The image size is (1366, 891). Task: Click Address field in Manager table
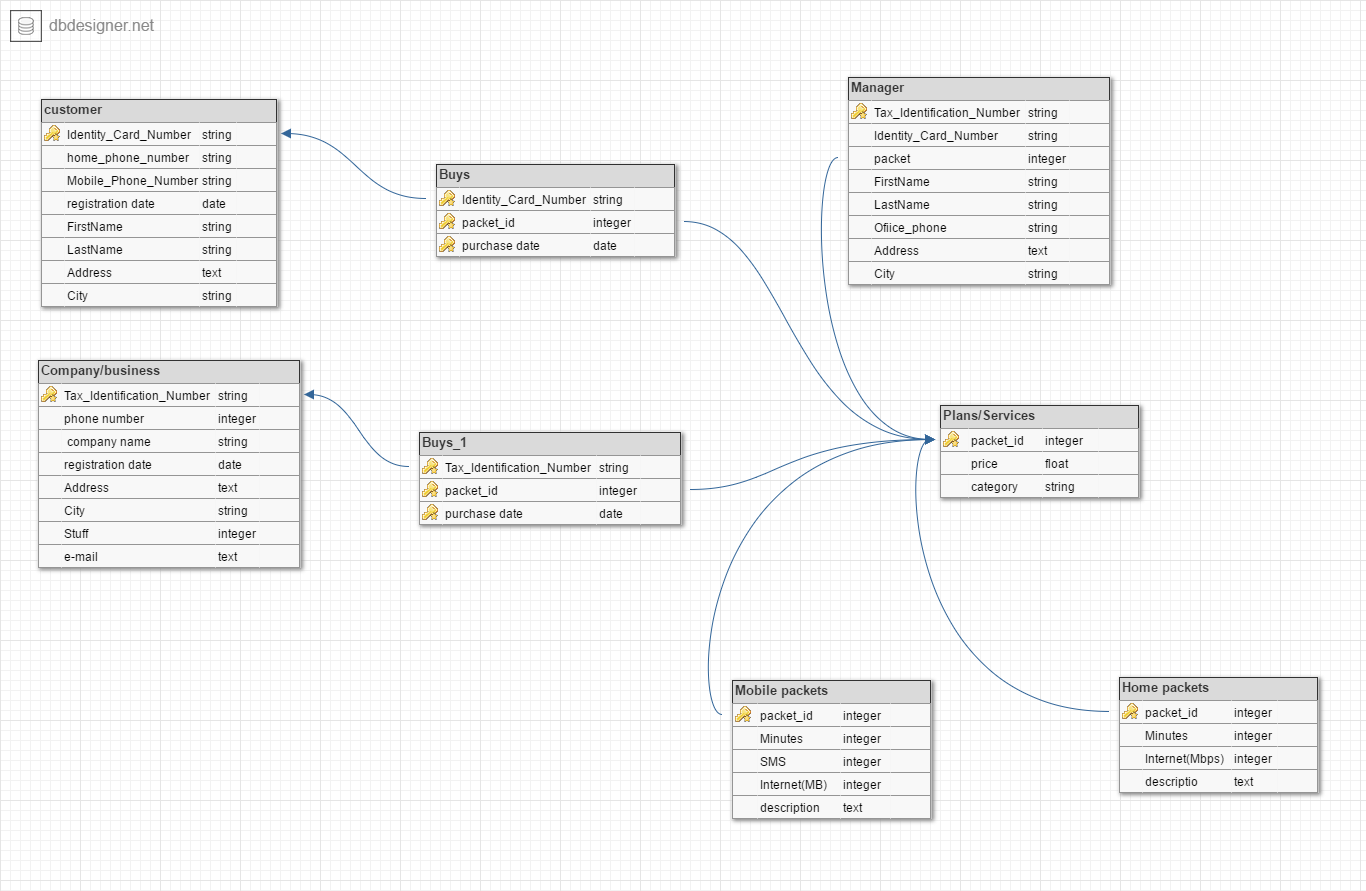[979, 251]
